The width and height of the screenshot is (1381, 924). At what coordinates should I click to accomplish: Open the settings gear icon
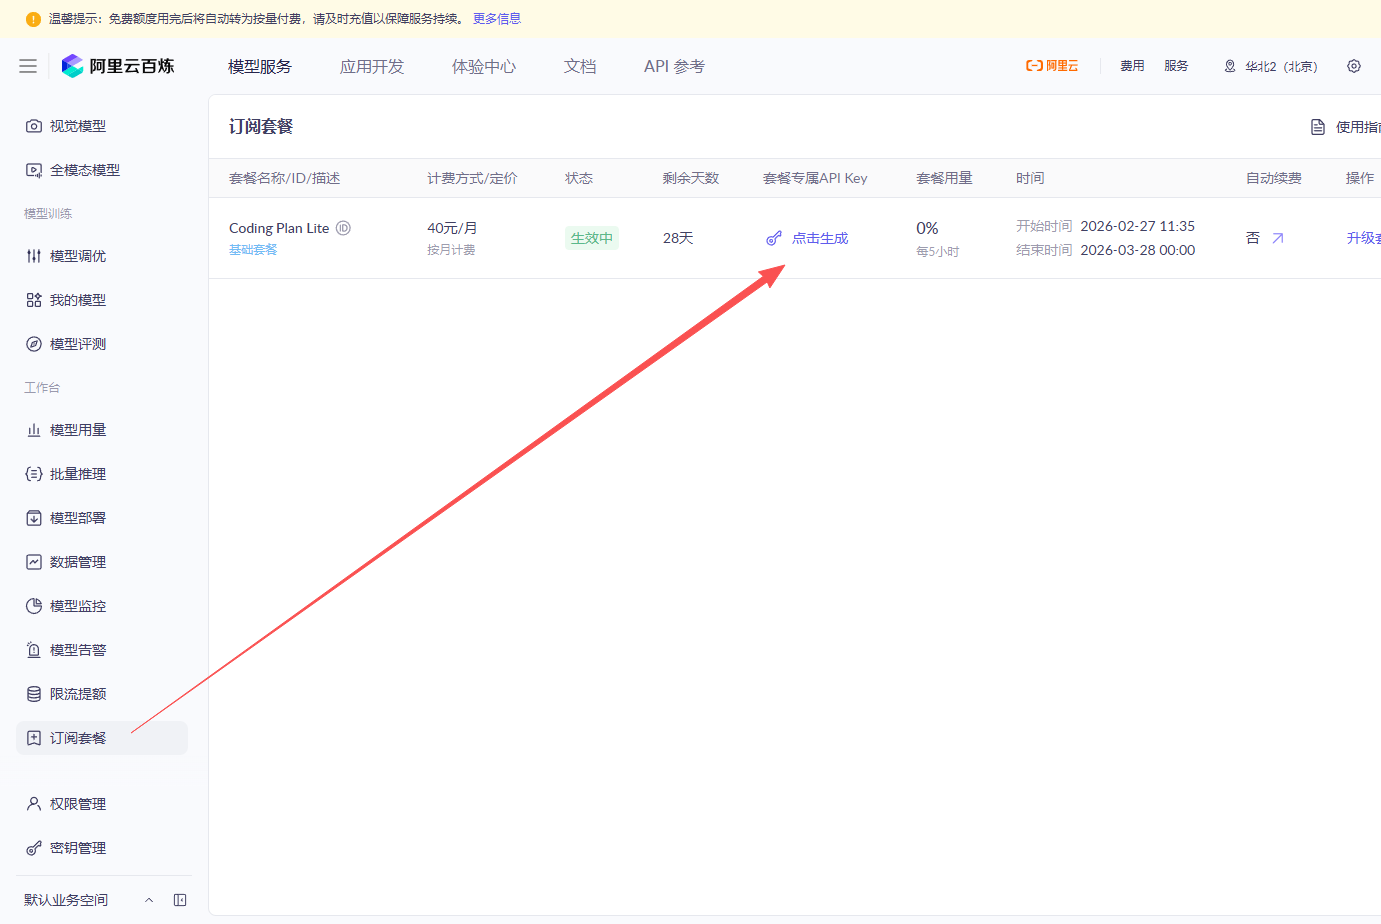[x=1353, y=66]
